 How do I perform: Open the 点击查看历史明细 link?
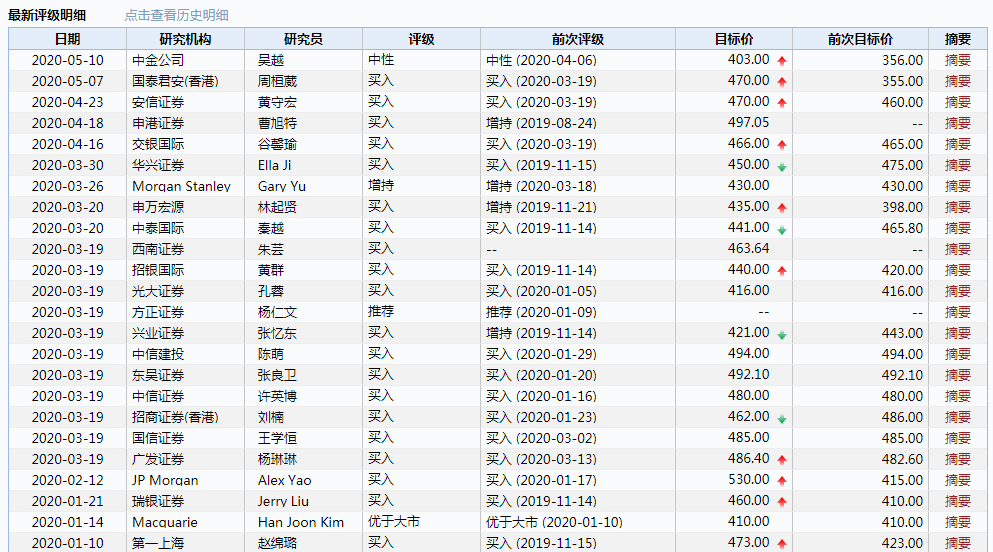176,15
